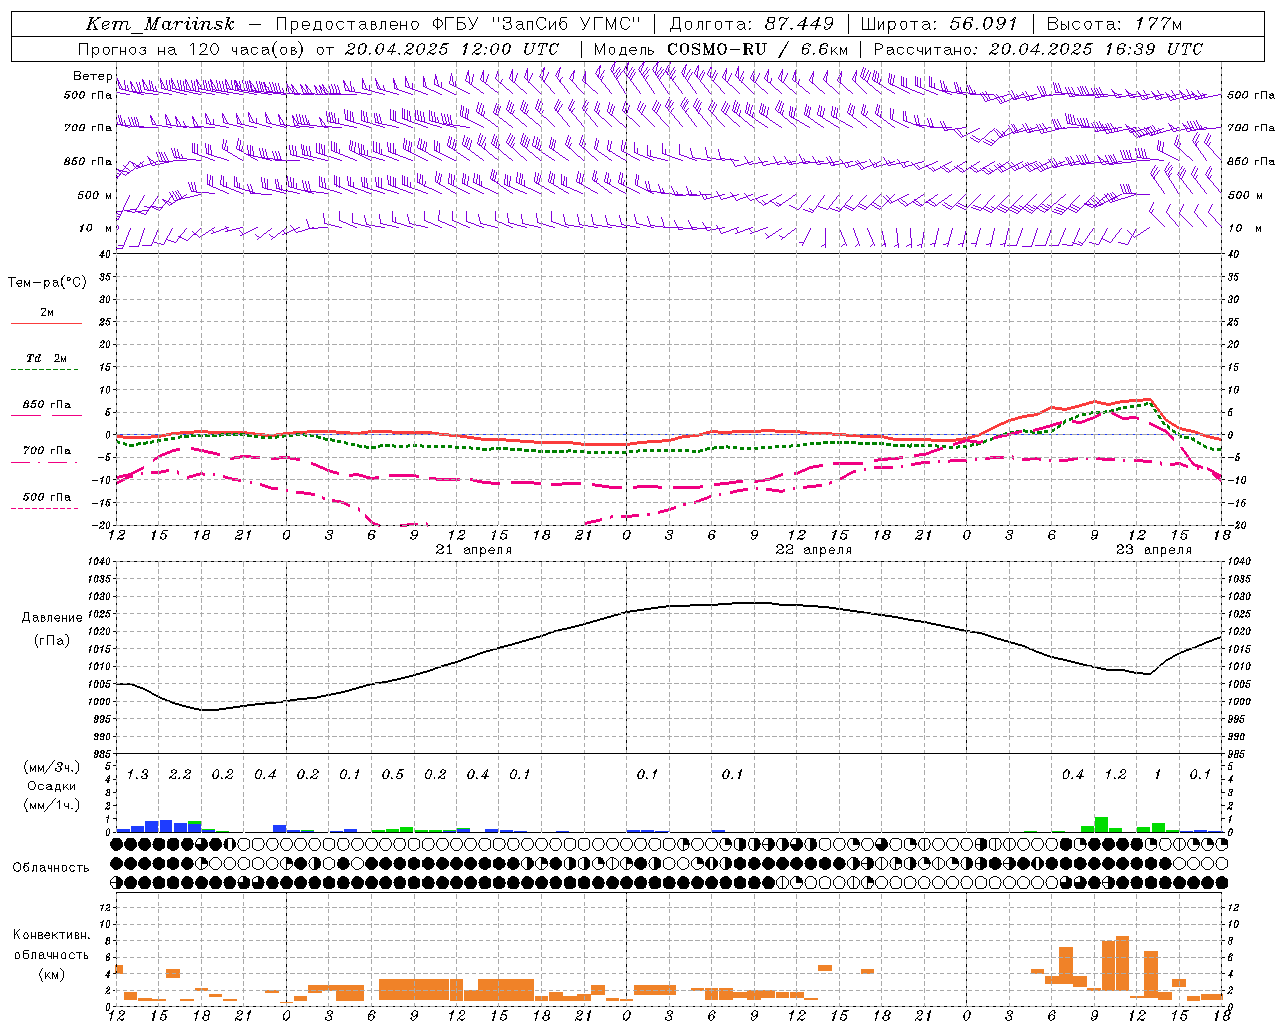The width and height of the screenshot is (1280, 1024).
Task: Click the '850 гПа' temperature legend entry
Action: point(47,405)
